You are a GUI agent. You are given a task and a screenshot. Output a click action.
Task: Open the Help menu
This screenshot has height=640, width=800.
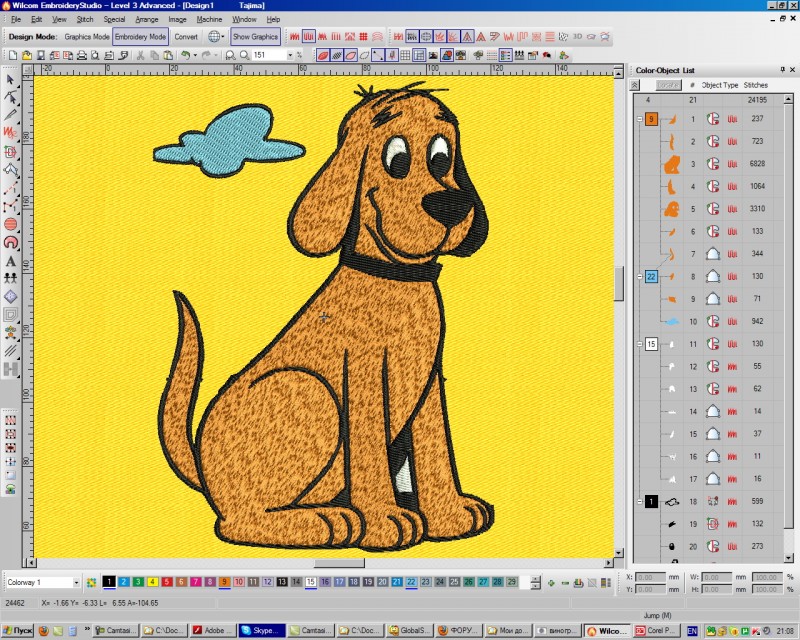coord(273,19)
